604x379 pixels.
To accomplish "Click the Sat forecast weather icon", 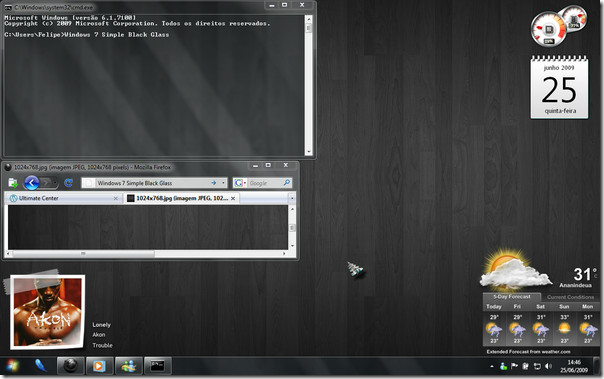I will [x=541, y=329].
